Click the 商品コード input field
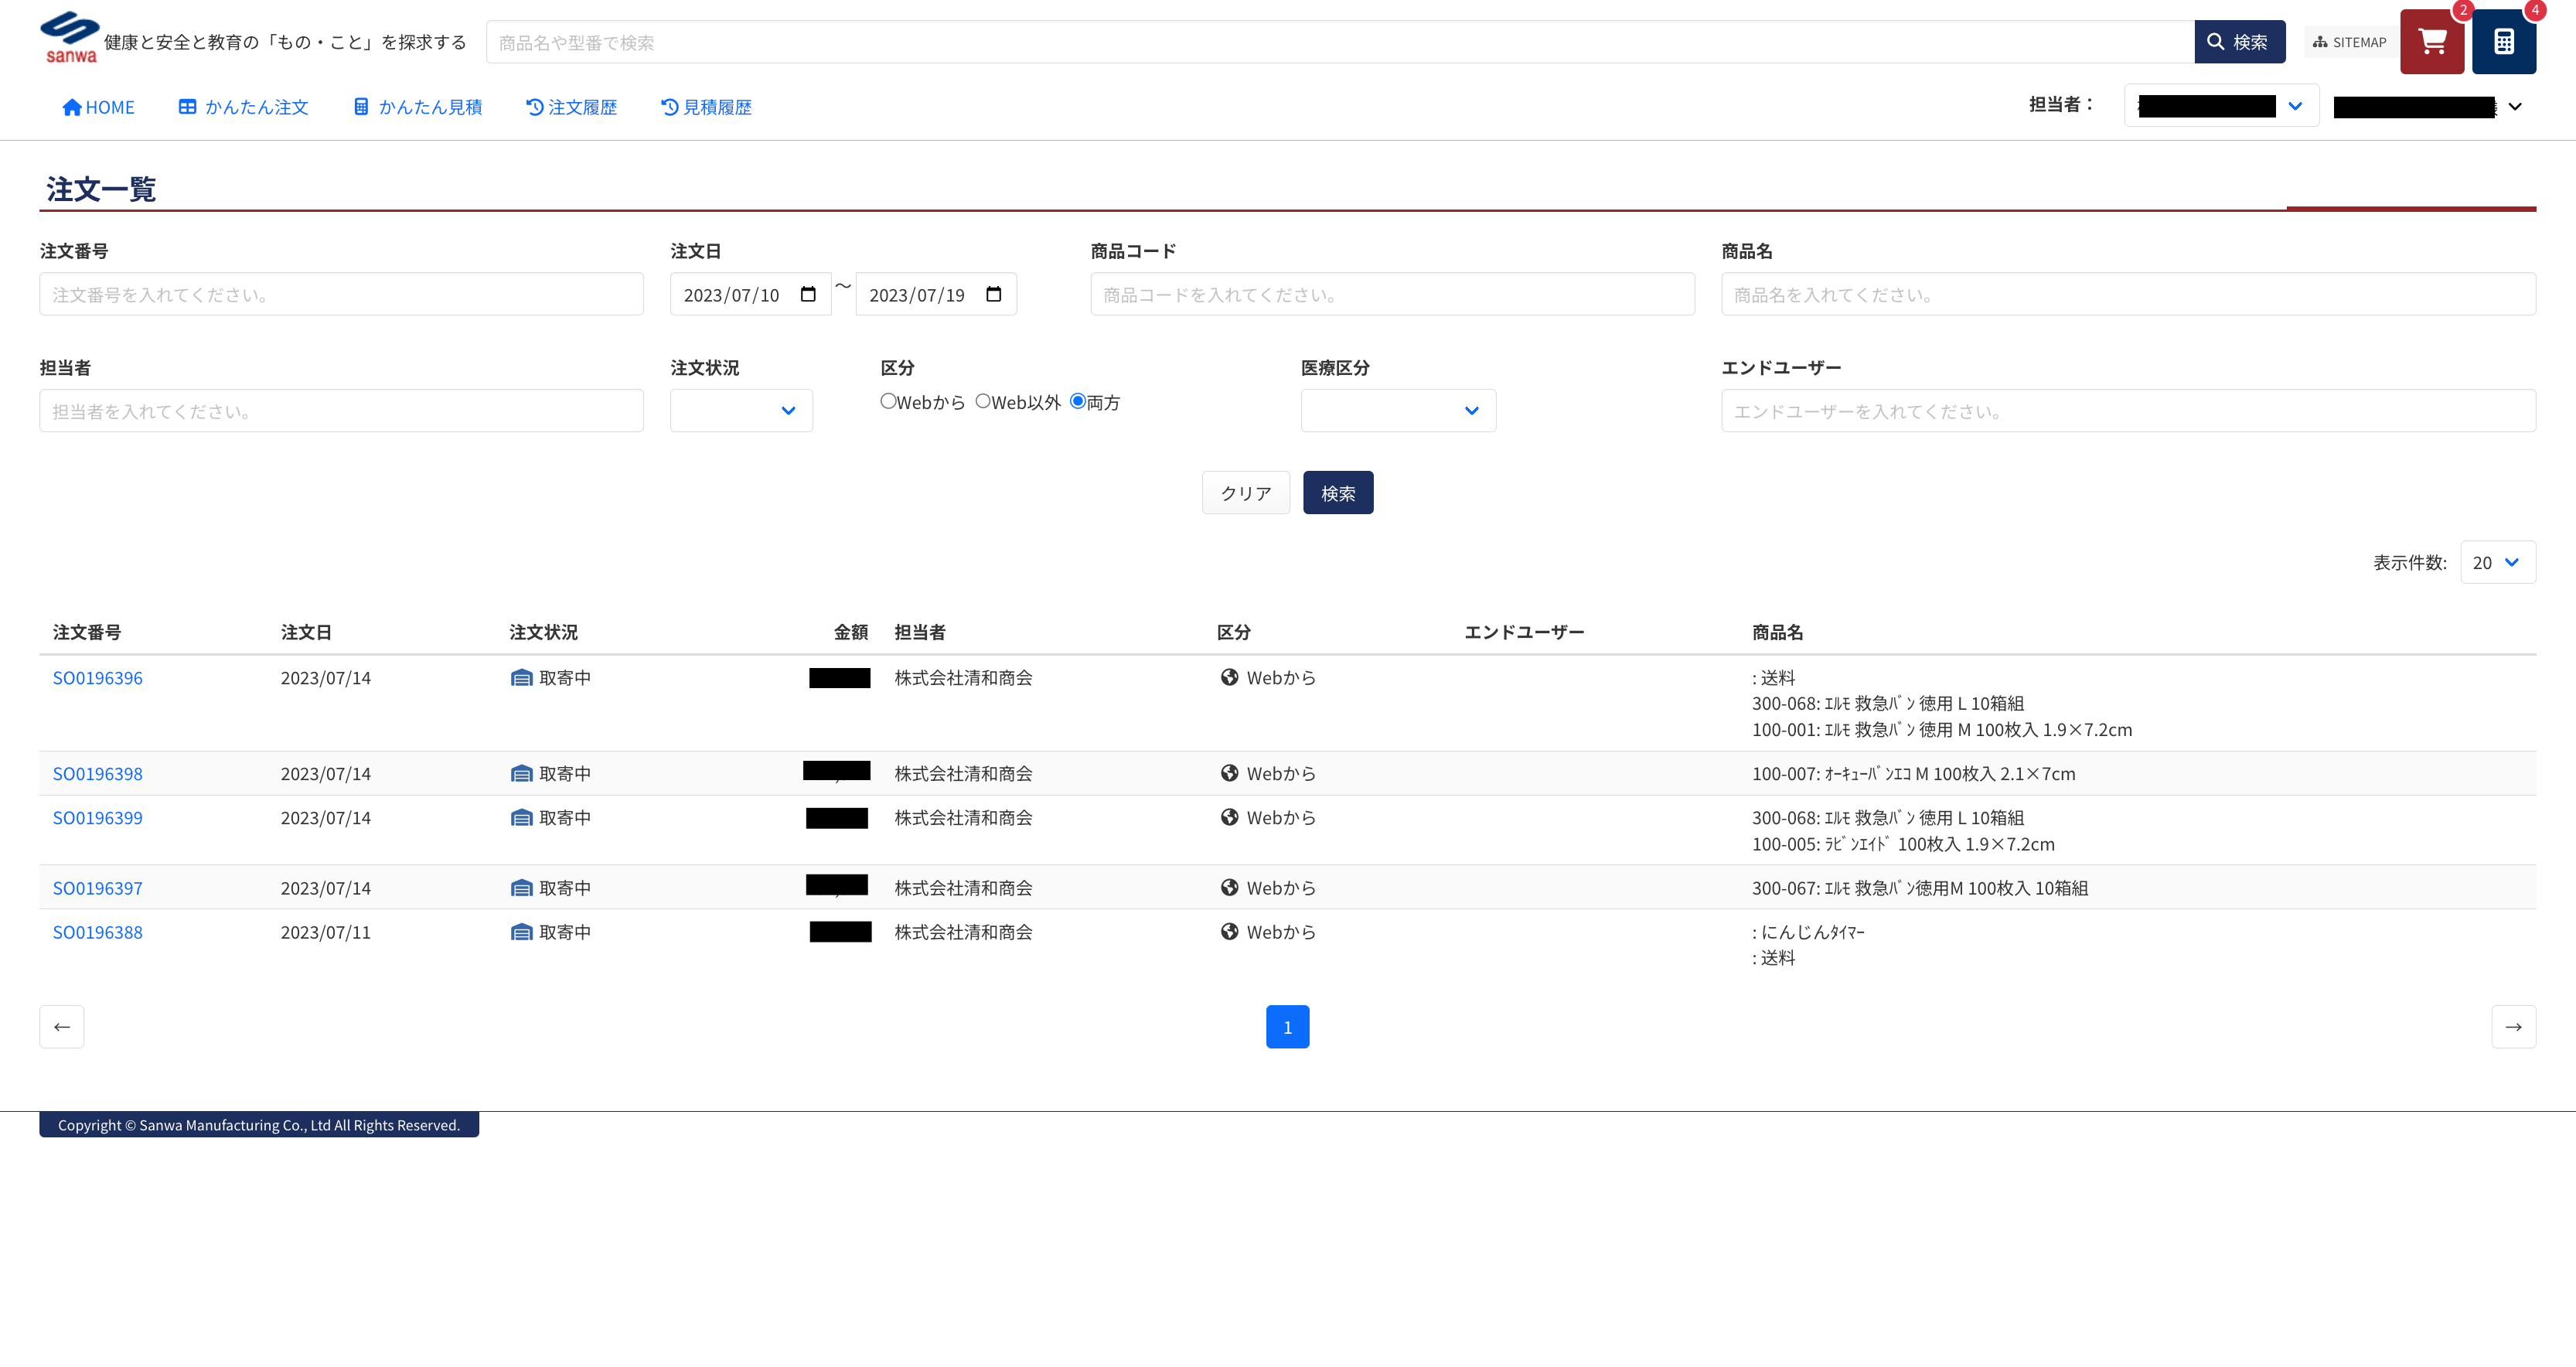Viewport: 2576px width, 1367px height. click(1391, 294)
